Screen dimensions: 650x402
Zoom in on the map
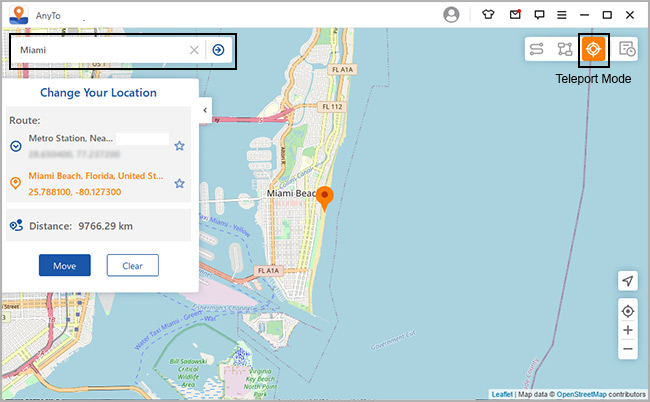[x=627, y=330]
